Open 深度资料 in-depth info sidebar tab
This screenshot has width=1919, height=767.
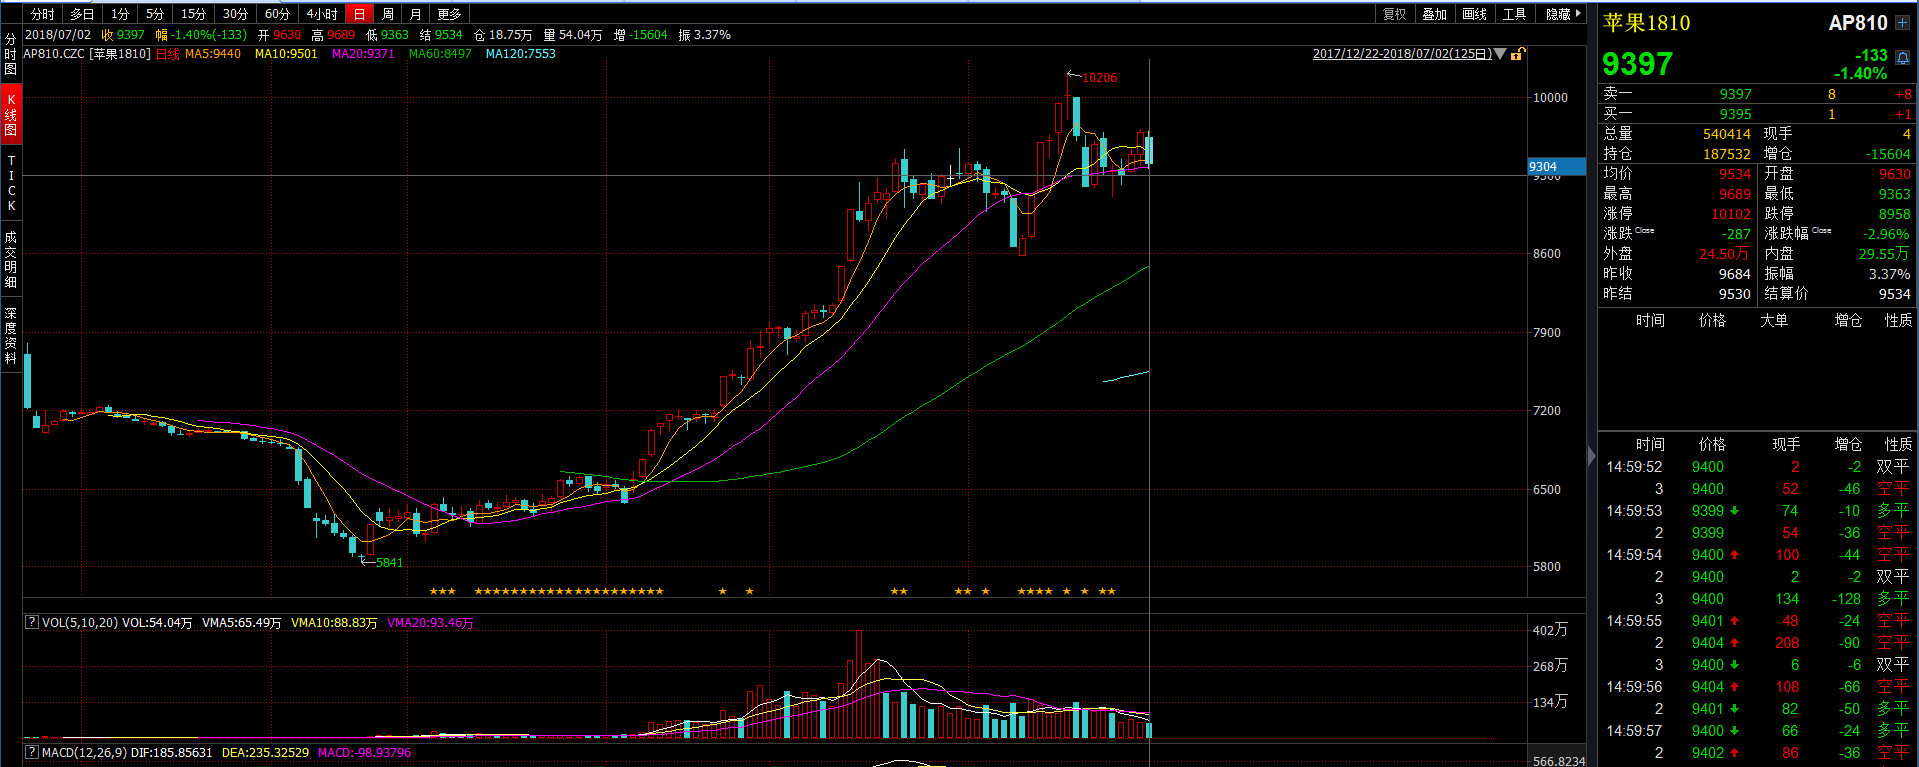pos(11,335)
